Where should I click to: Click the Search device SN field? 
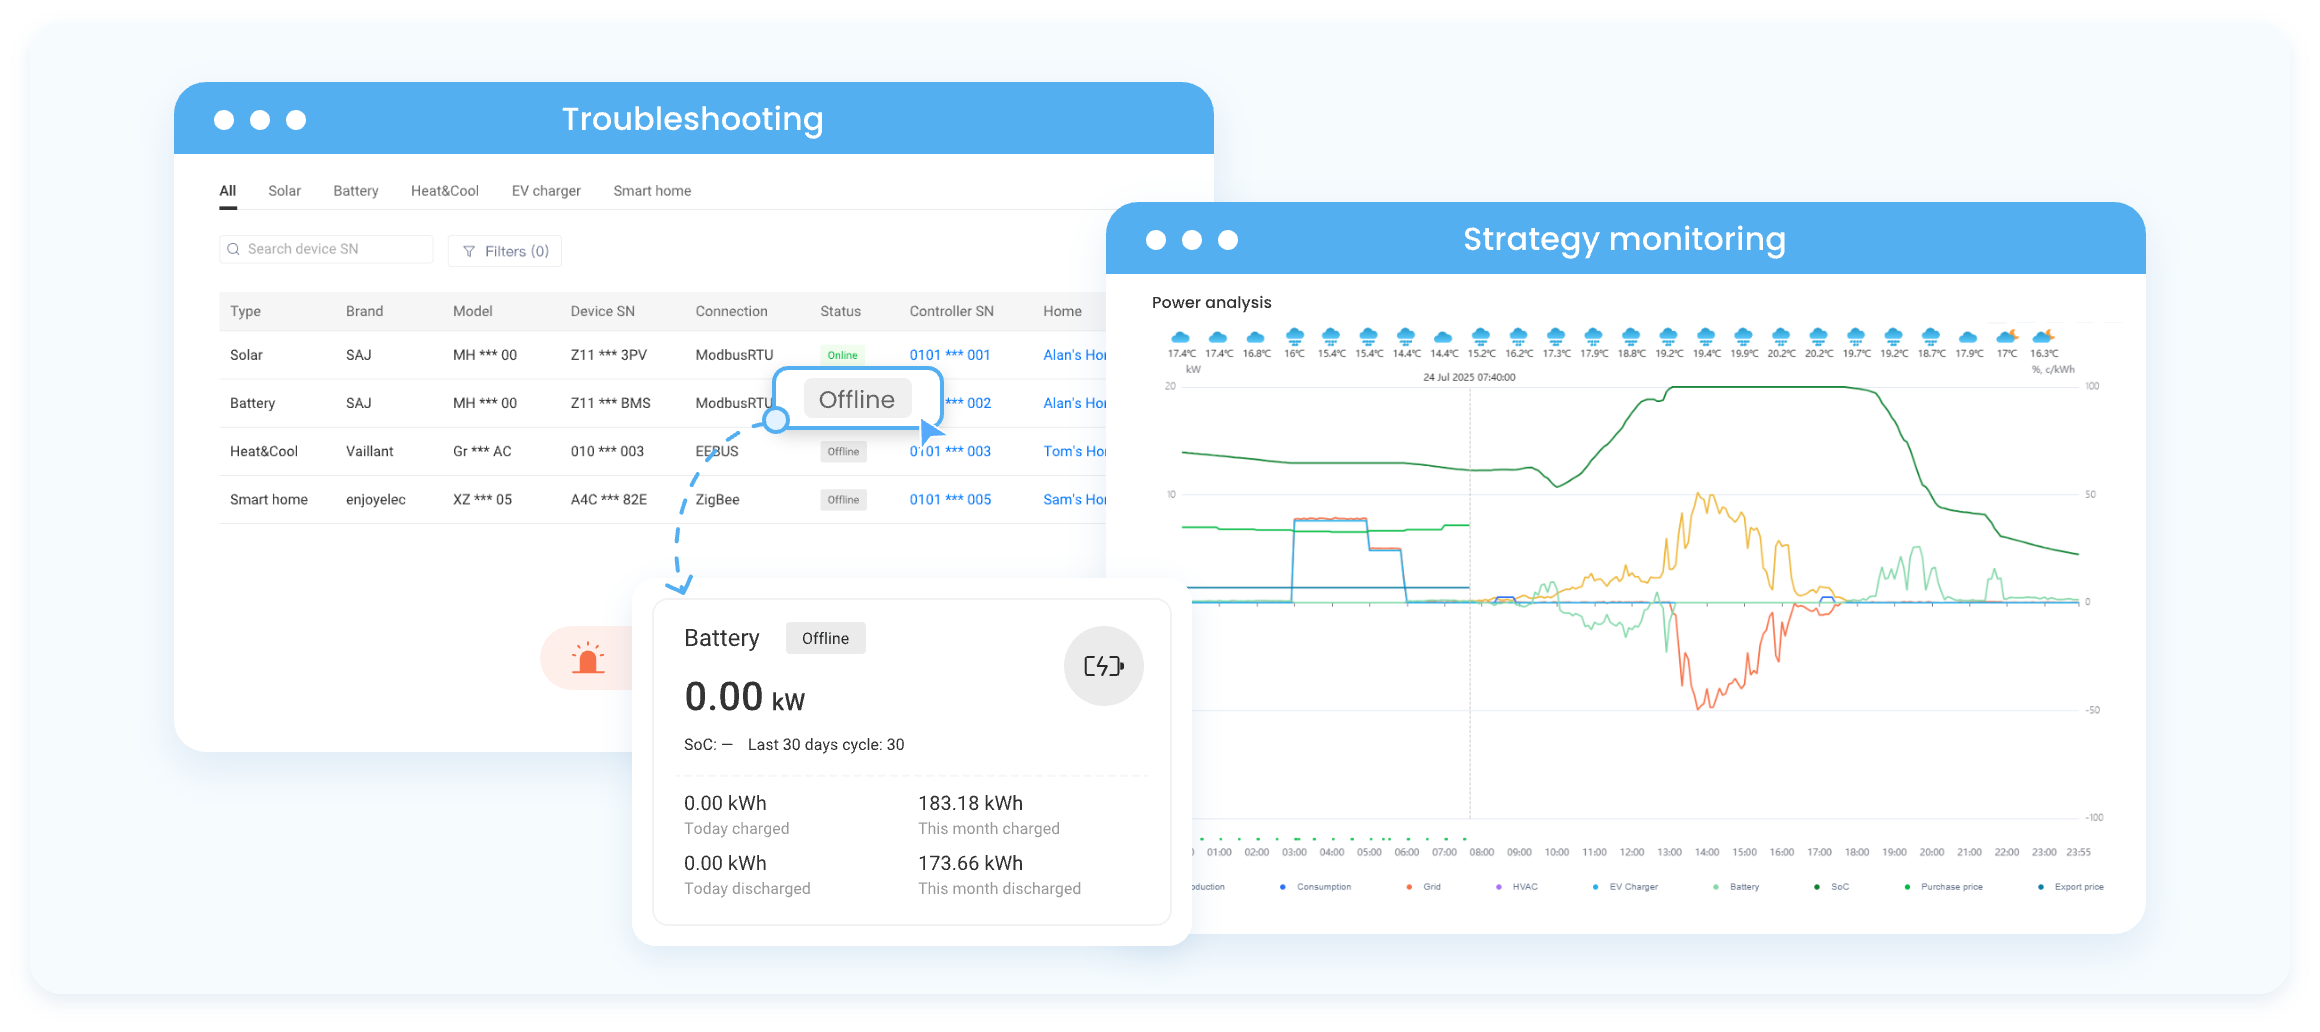click(335, 249)
